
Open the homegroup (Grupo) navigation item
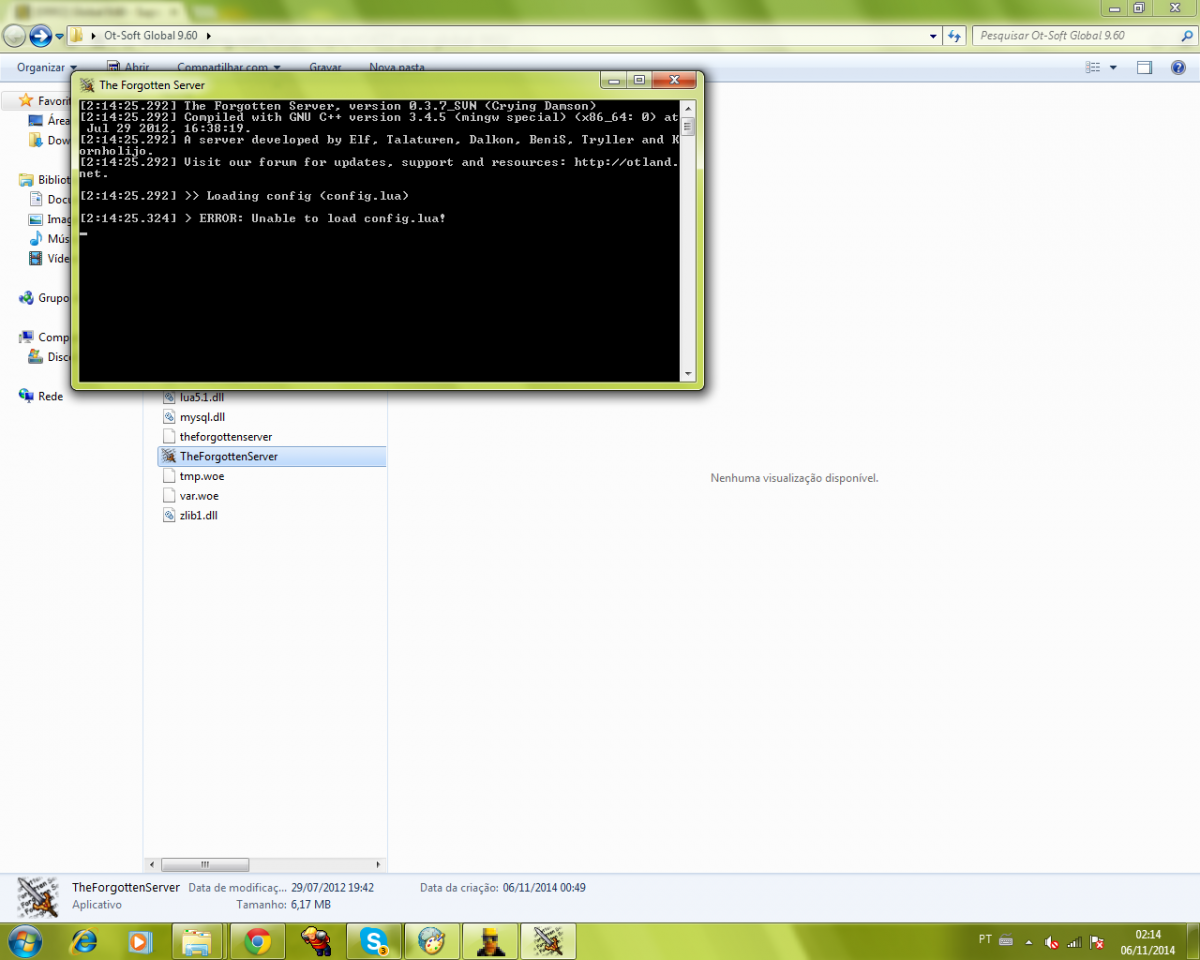[x=45, y=298]
